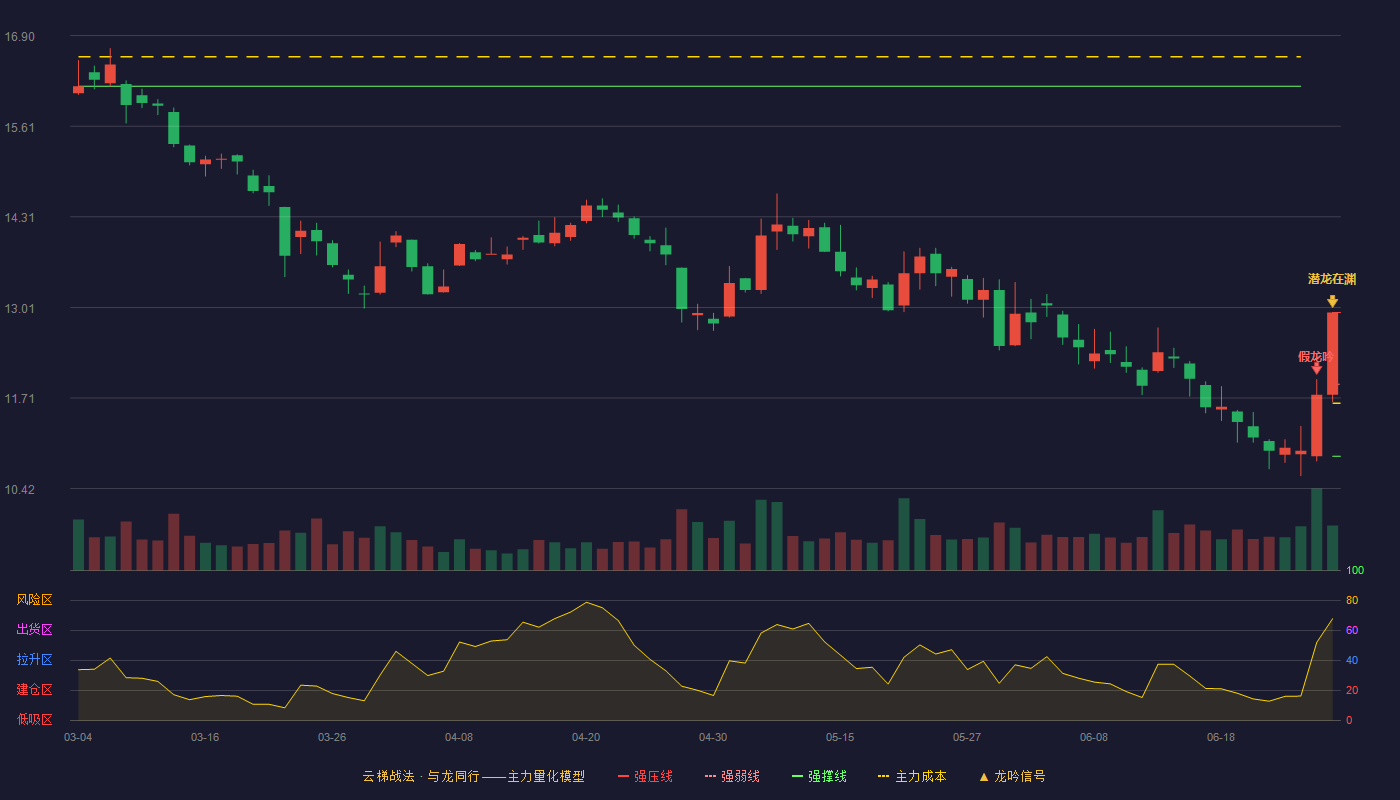The image size is (1400, 800).
Task: Click the 16.90 price axis label
Action: (19, 37)
